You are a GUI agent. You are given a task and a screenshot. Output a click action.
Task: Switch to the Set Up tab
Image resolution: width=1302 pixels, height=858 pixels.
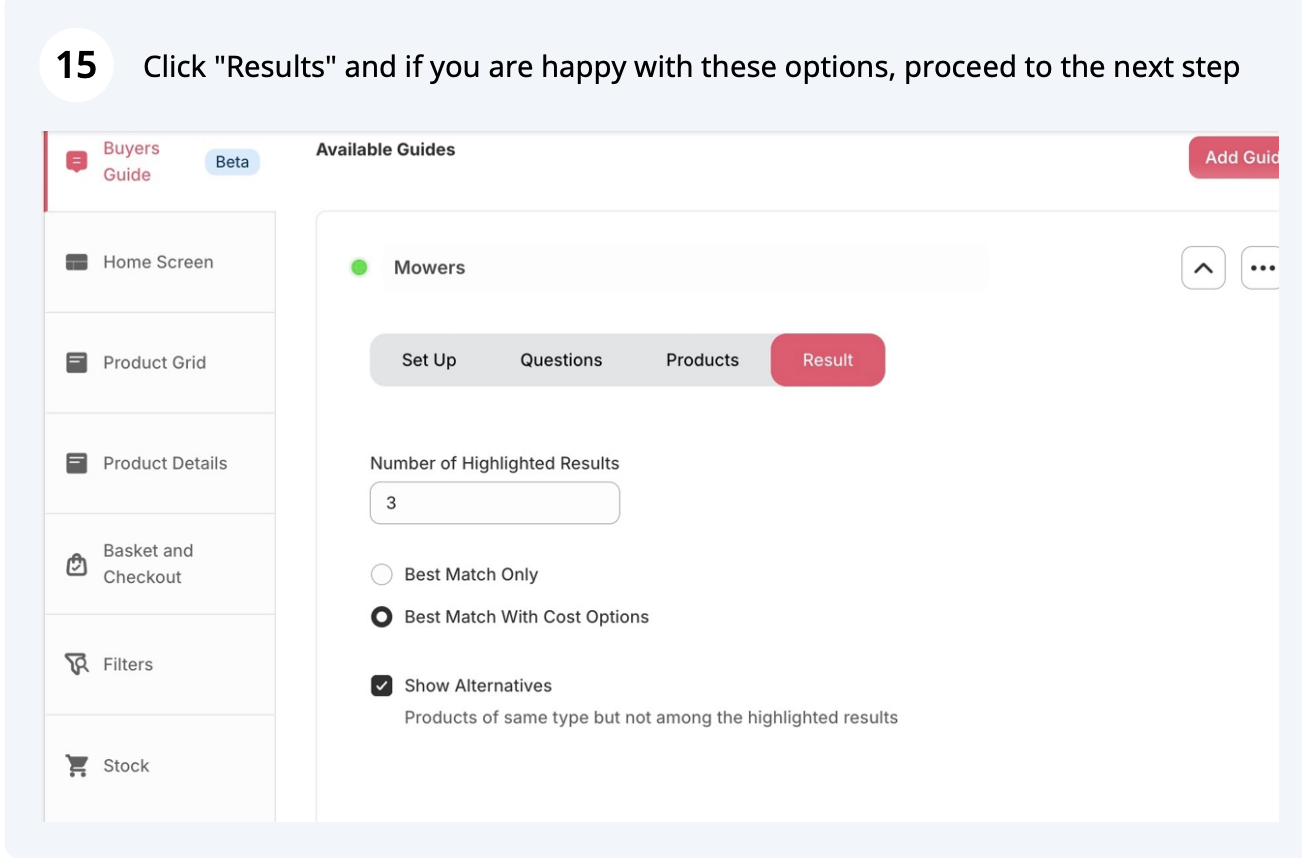[429, 360]
